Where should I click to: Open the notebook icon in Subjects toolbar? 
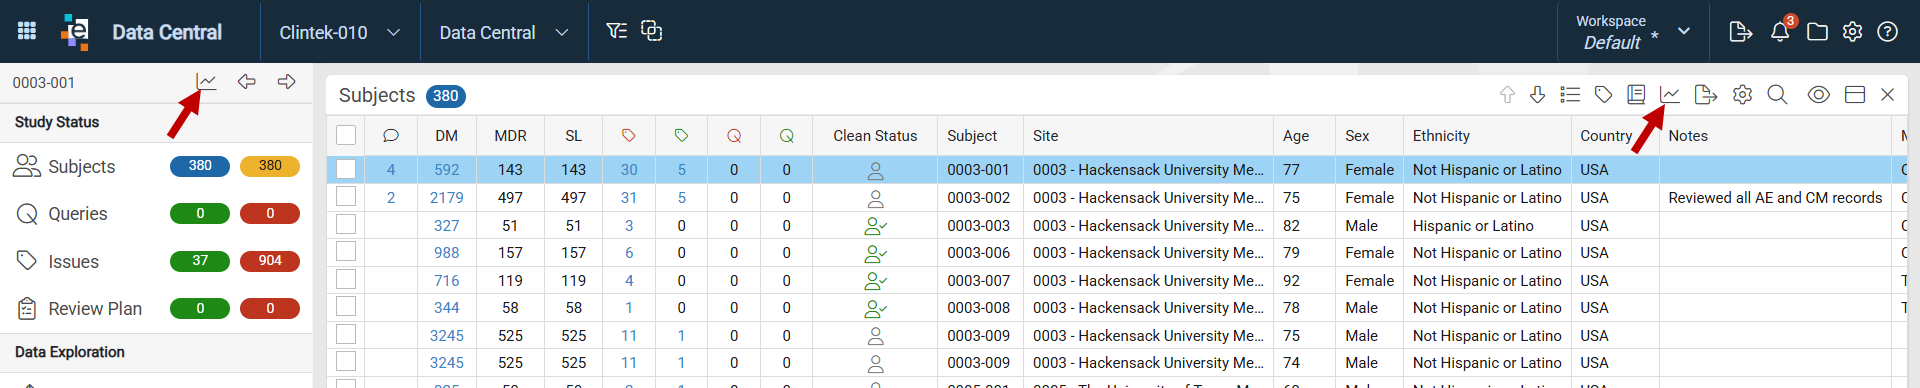pyautogui.click(x=1636, y=94)
